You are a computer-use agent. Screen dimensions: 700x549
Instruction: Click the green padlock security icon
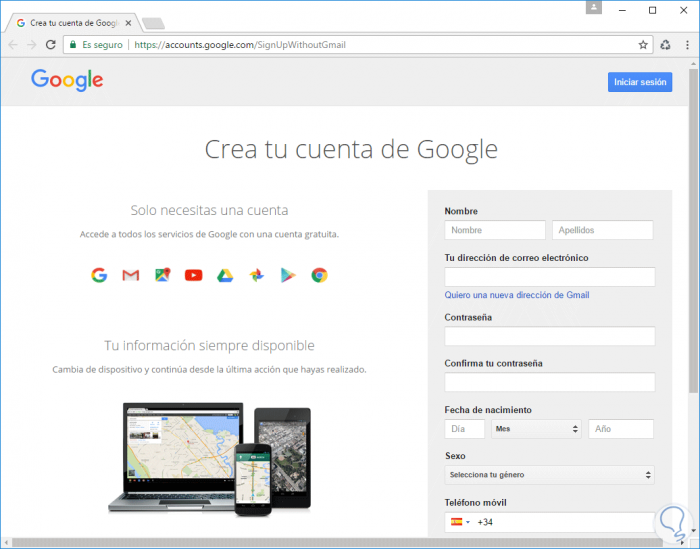coord(73,44)
